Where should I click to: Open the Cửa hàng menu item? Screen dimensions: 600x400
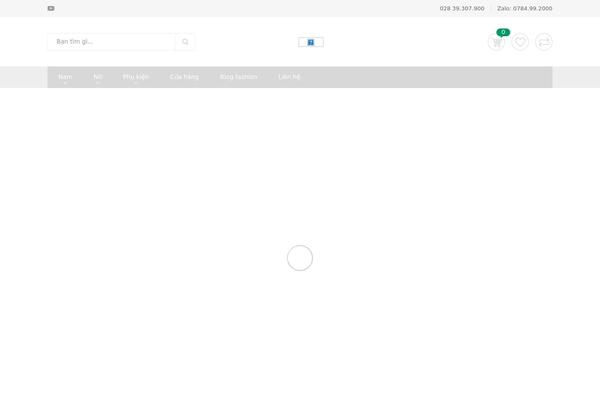click(x=184, y=77)
